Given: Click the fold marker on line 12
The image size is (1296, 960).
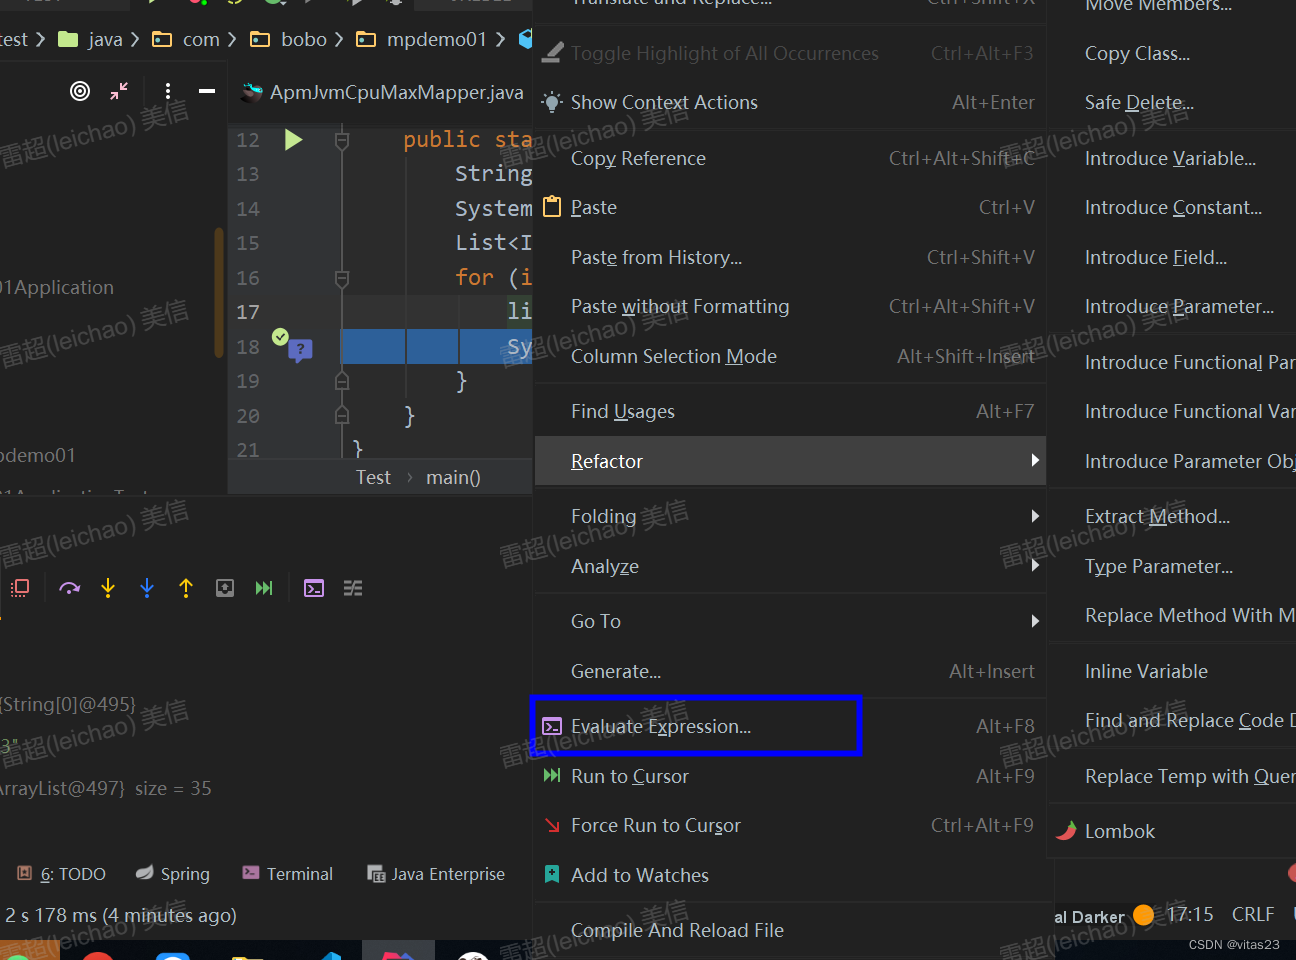Looking at the screenshot, I should (x=342, y=140).
